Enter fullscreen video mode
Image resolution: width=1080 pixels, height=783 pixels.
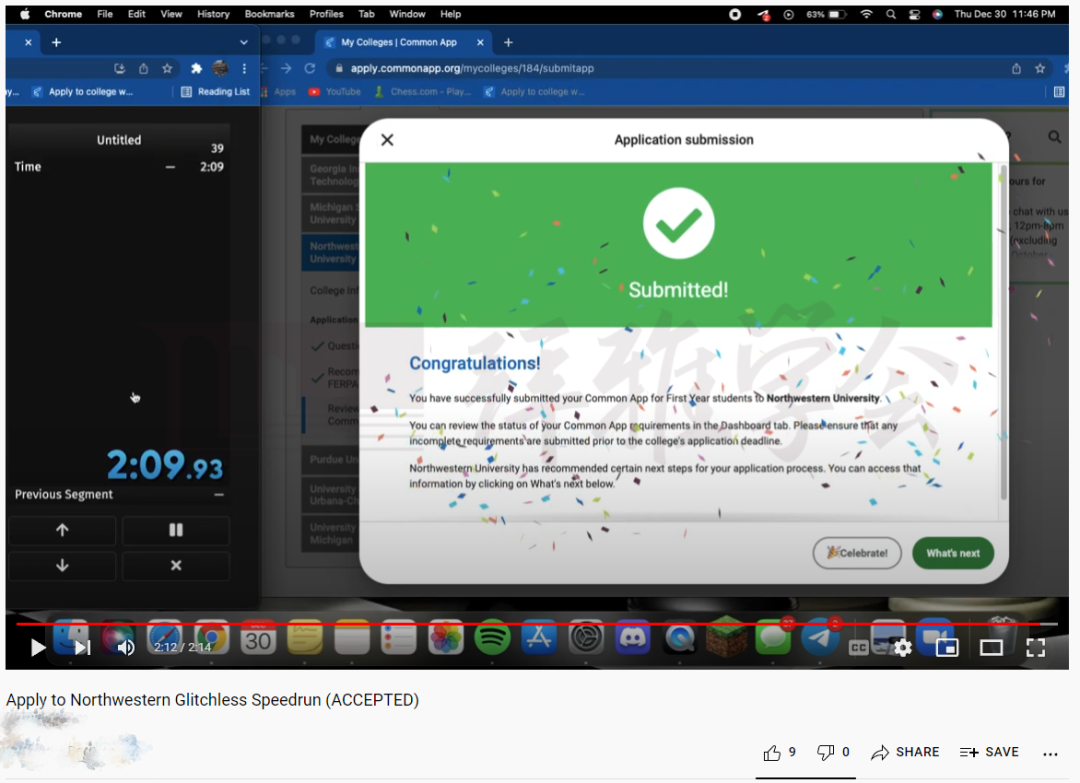pyautogui.click(x=1035, y=647)
